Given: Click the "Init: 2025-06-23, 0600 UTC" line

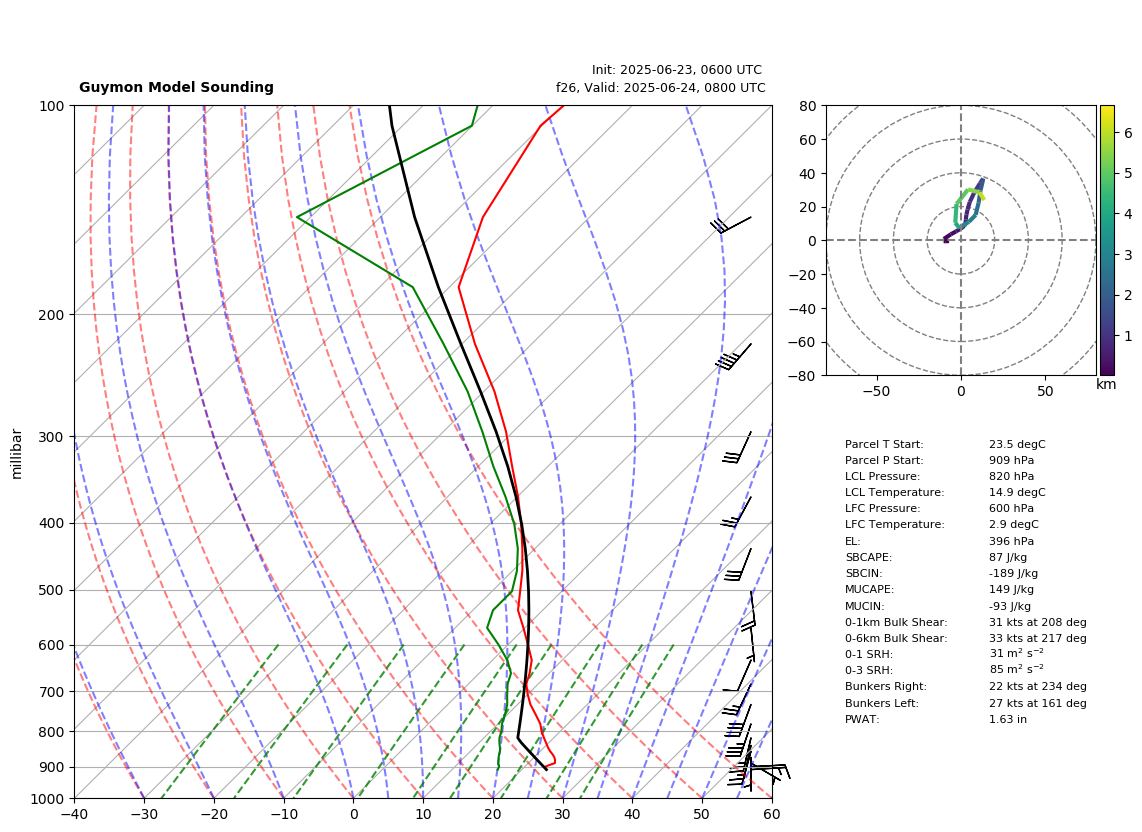Looking at the screenshot, I should (x=677, y=70).
